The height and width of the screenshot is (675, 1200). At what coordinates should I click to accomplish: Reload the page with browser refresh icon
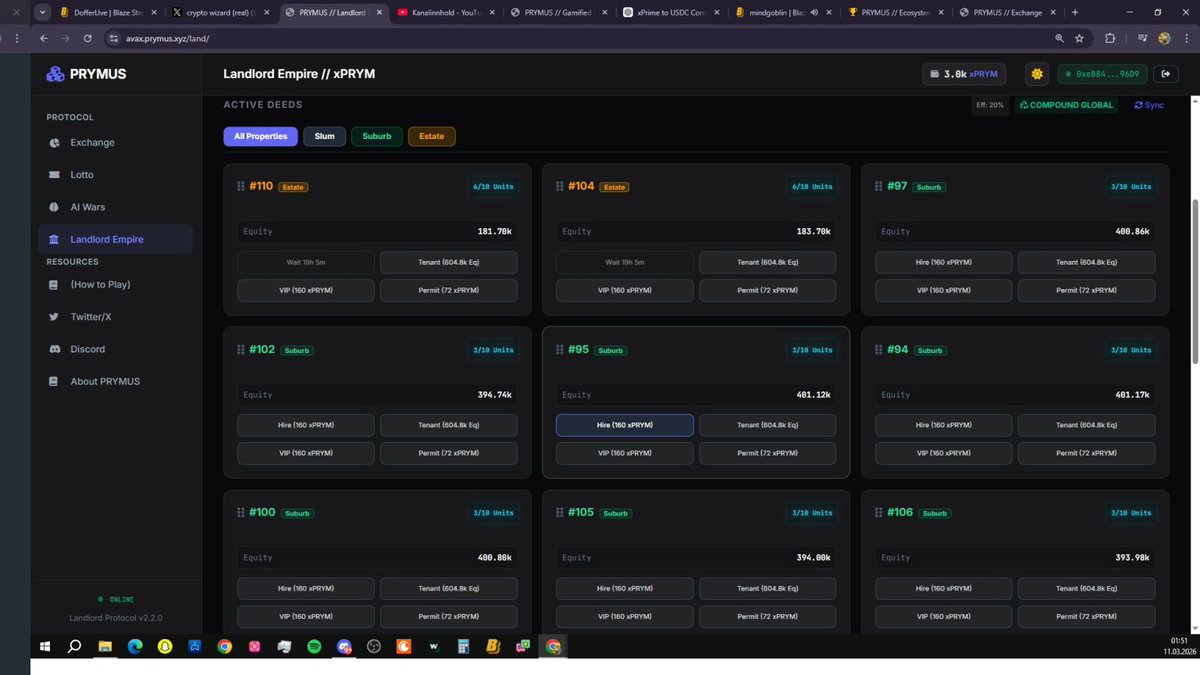pyautogui.click(x=88, y=38)
